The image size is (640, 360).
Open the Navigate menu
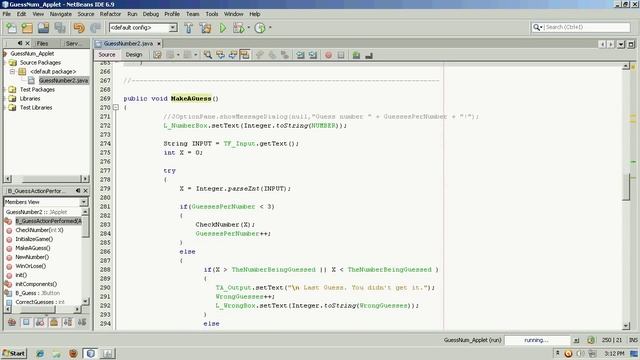[61, 14]
